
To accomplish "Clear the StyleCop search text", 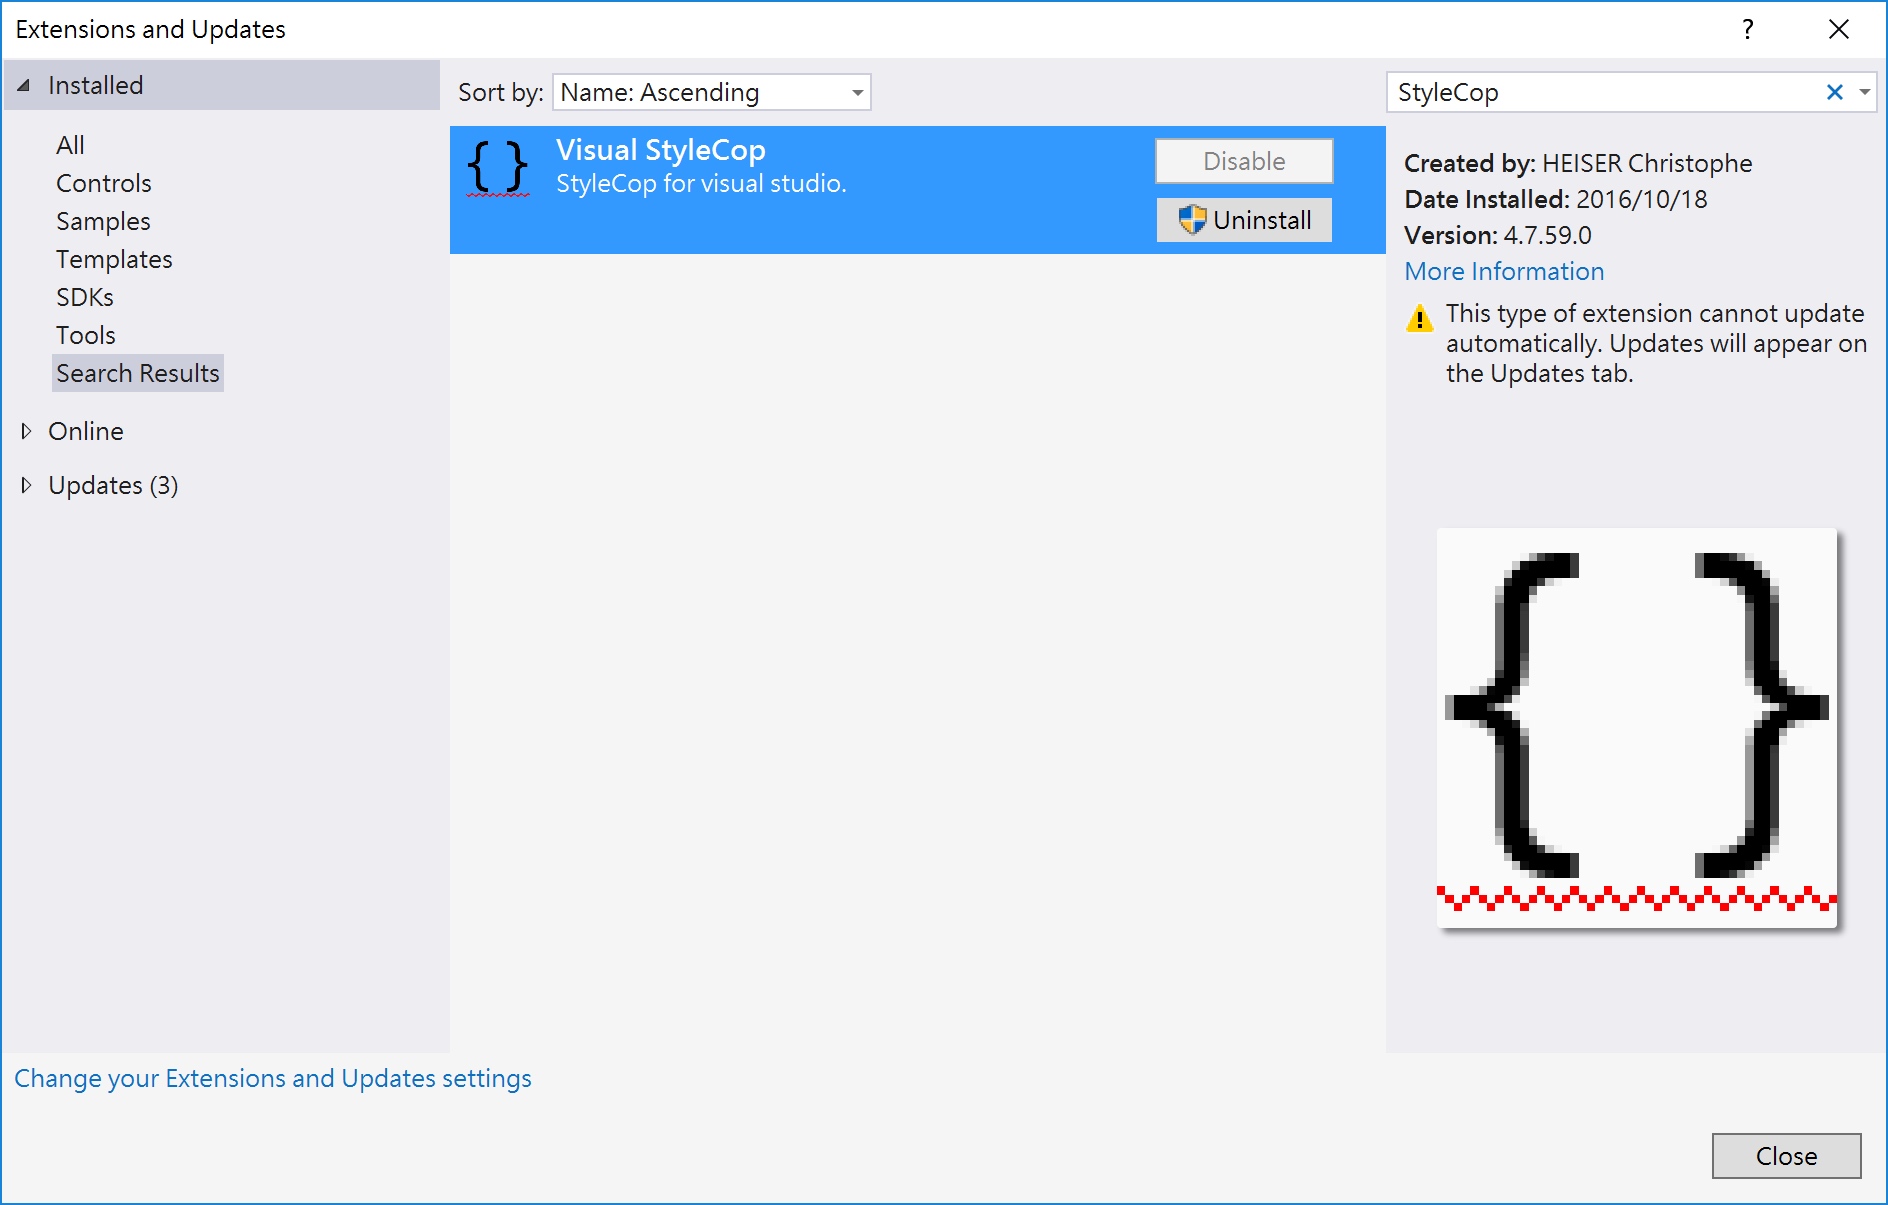I will click(x=1834, y=92).
